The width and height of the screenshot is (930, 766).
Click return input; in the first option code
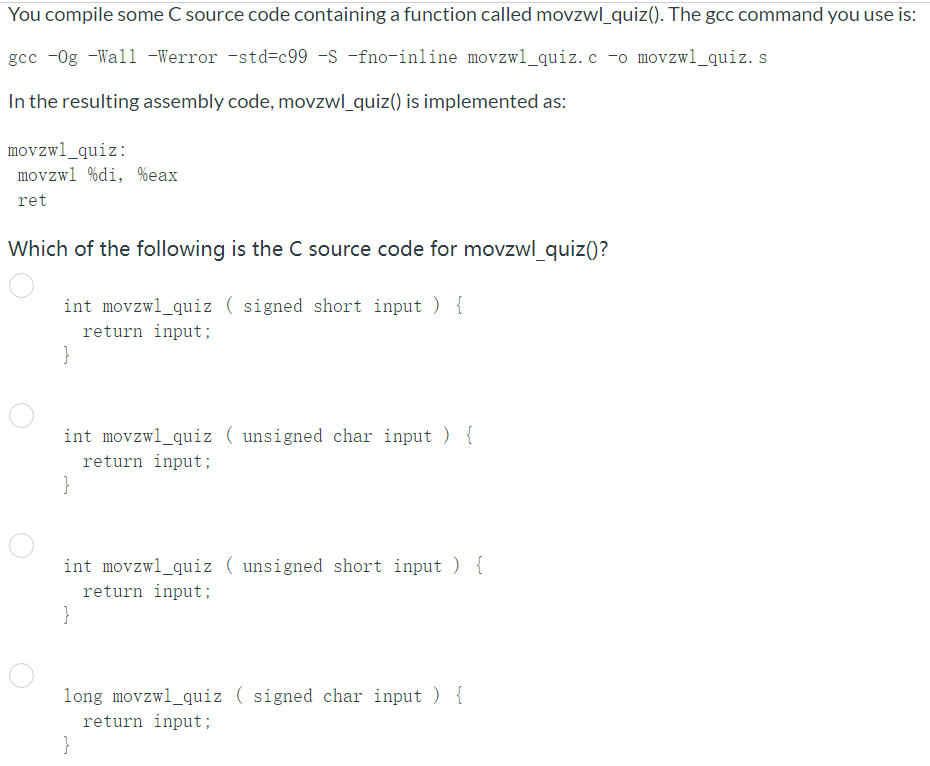tap(146, 330)
